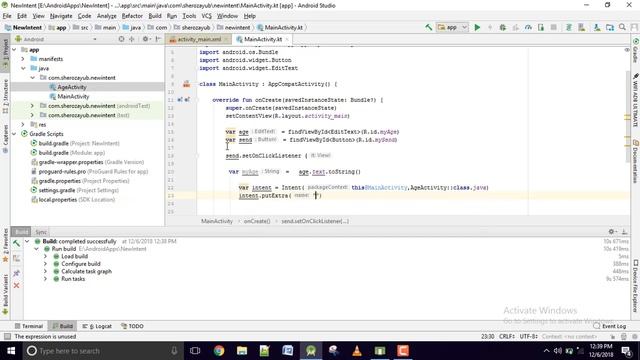The image size is (640, 360).
Task: Open Project panel gear settings
Action: pyautogui.click(x=145, y=39)
